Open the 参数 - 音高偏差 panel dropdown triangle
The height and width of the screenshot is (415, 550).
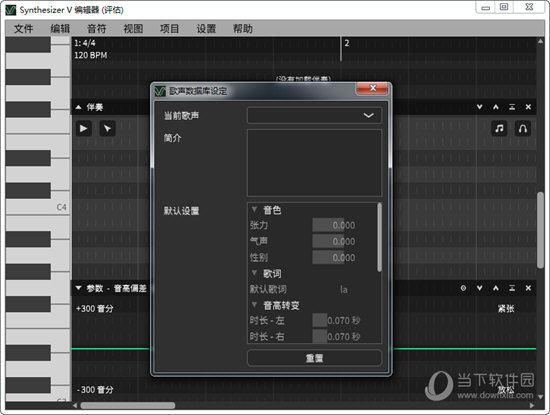point(79,288)
